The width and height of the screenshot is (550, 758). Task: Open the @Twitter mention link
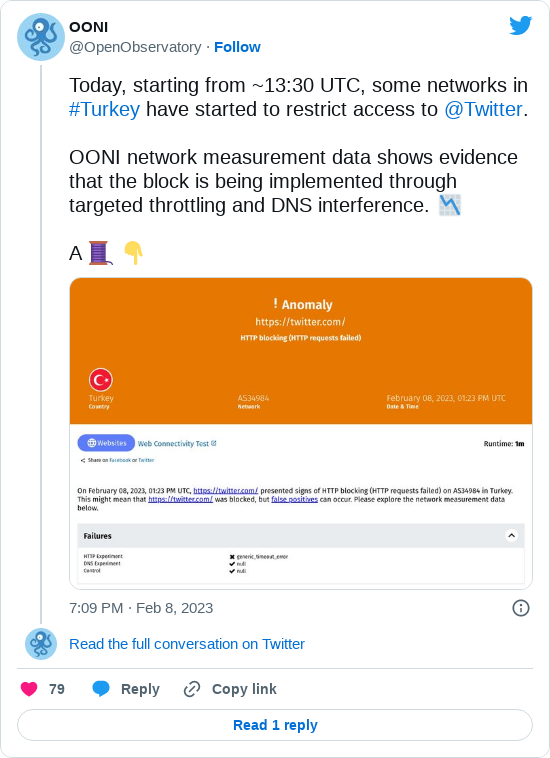pyautogui.click(x=483, y=109)
